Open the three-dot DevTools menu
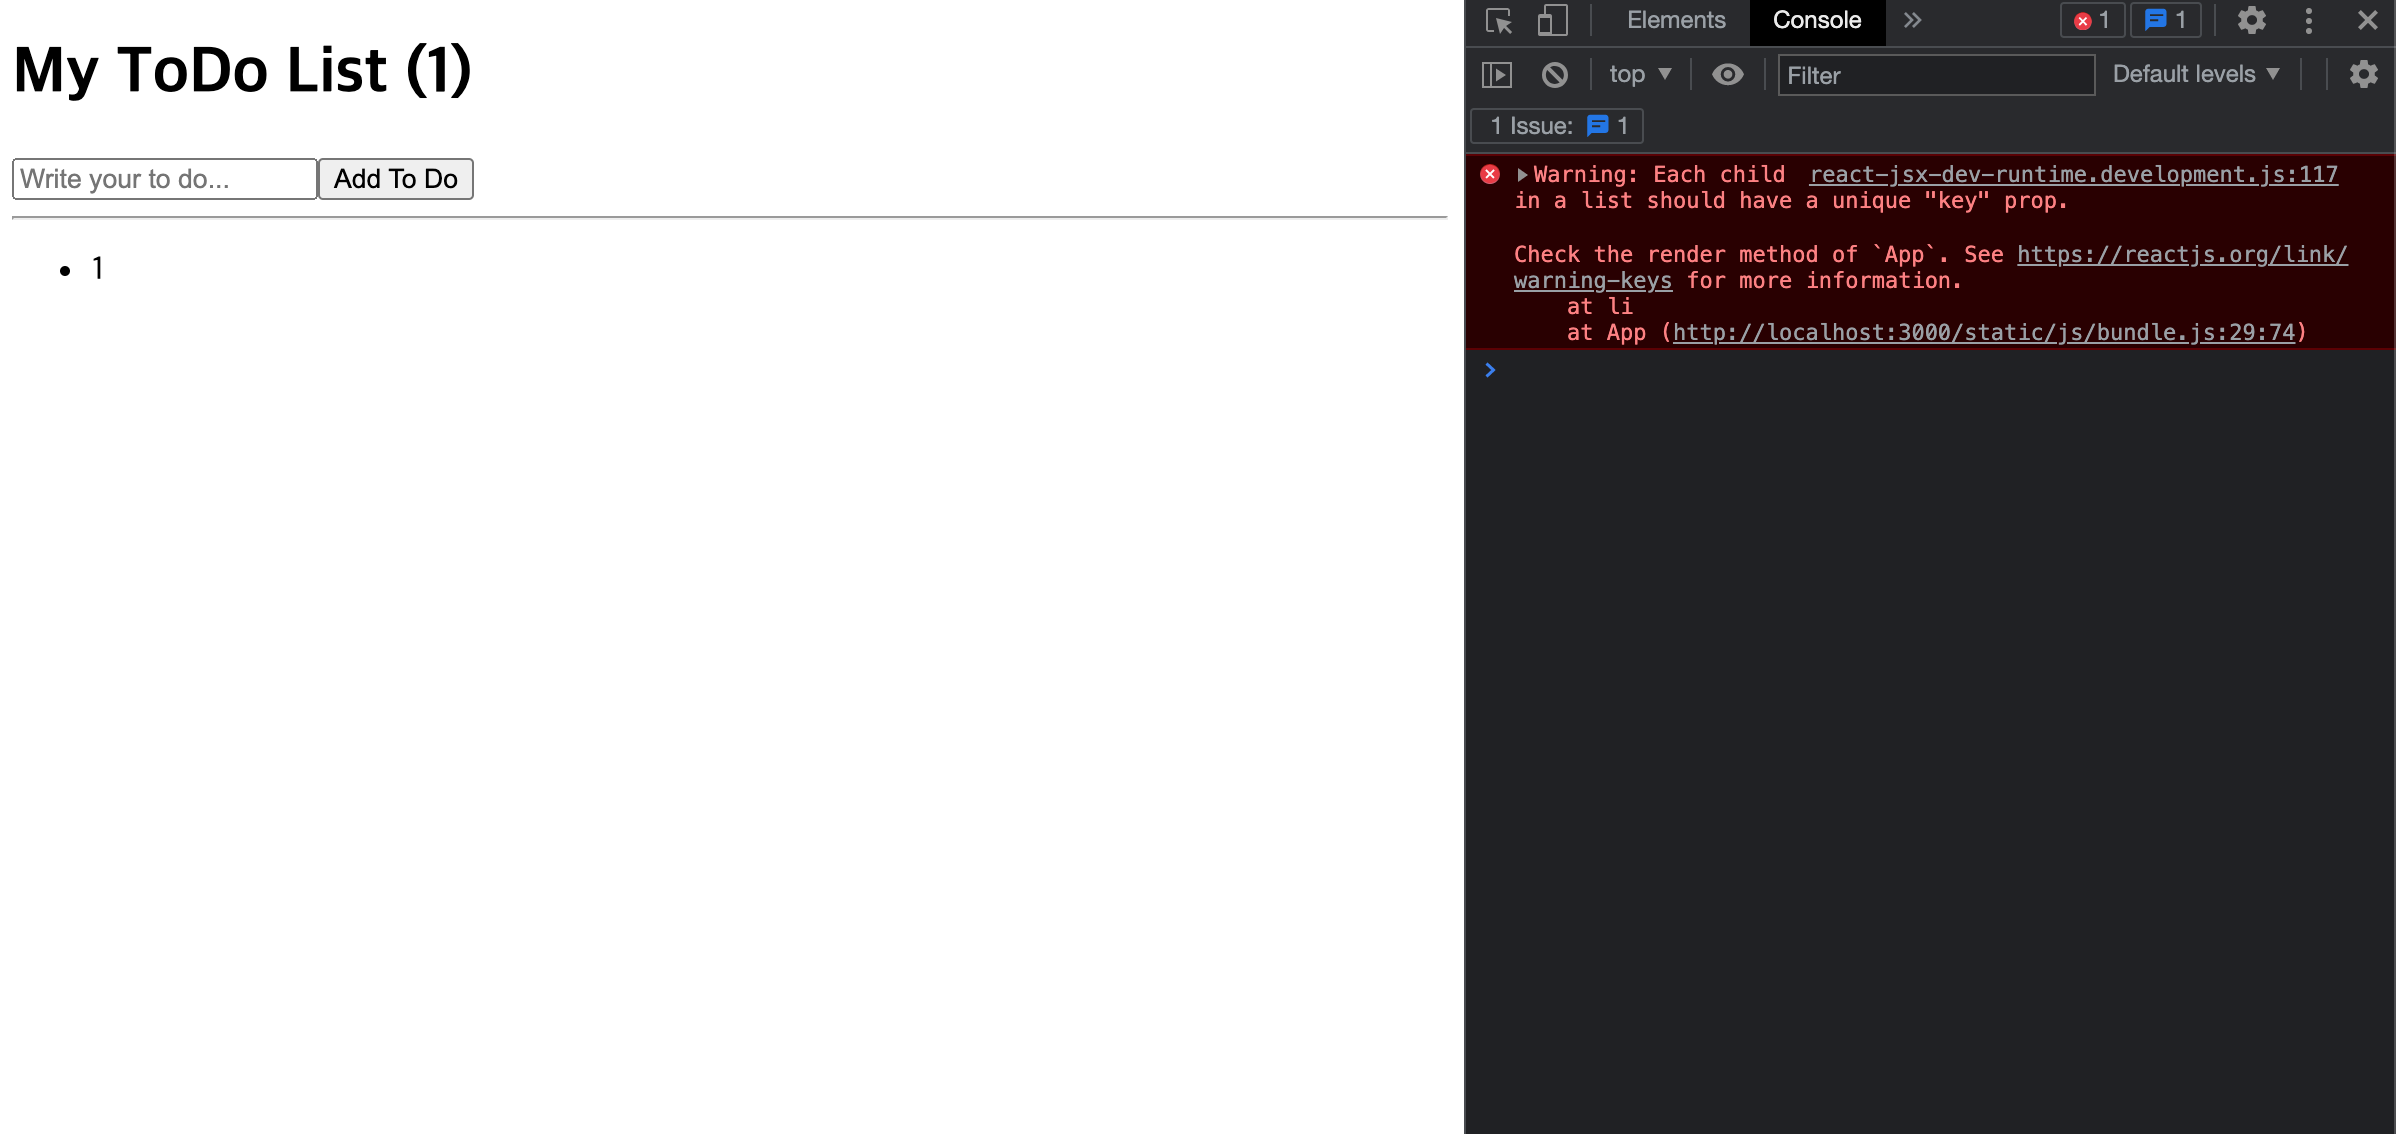The height and width of the screenshot is (1134, 2396). [x=2309, y=21]
